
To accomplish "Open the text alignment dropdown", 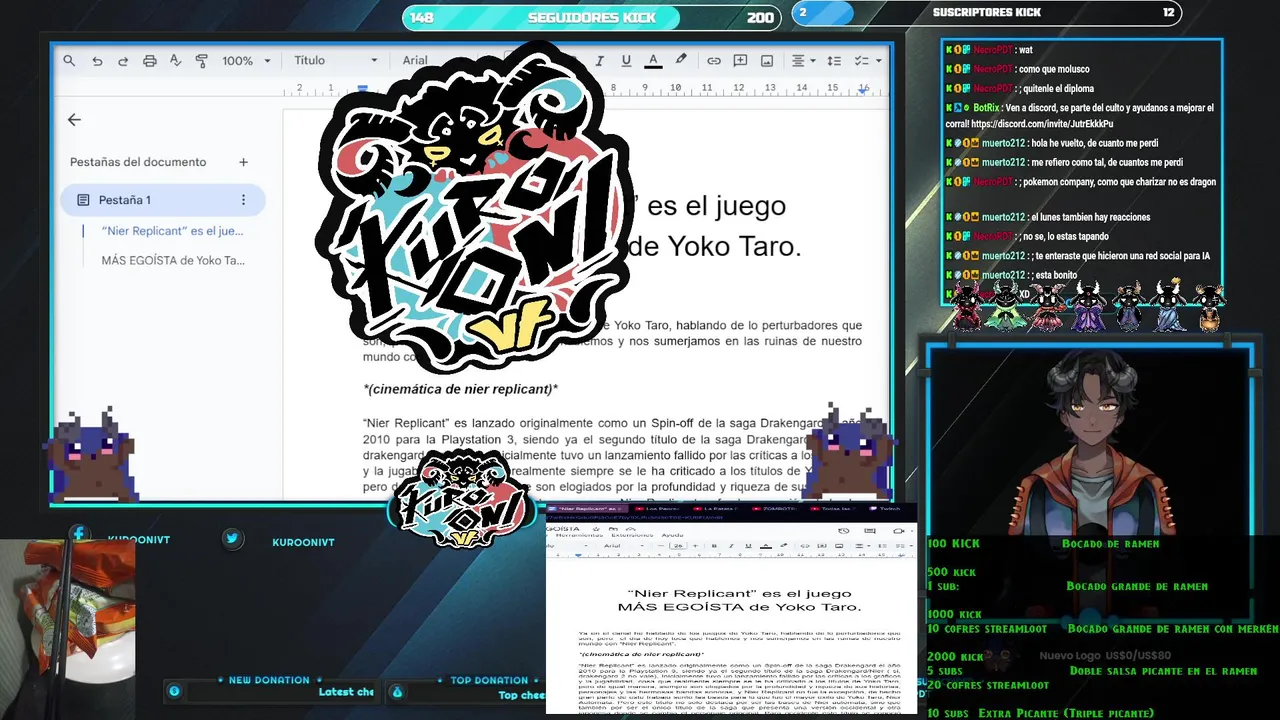I will 804,61.
